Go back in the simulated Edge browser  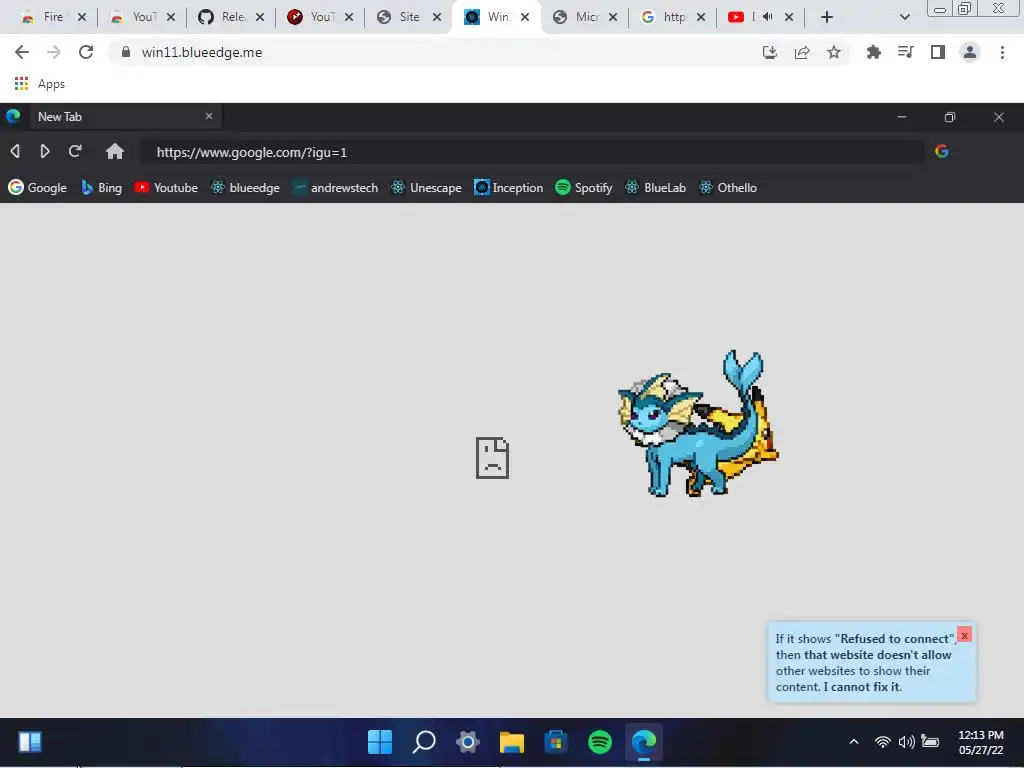15,152
